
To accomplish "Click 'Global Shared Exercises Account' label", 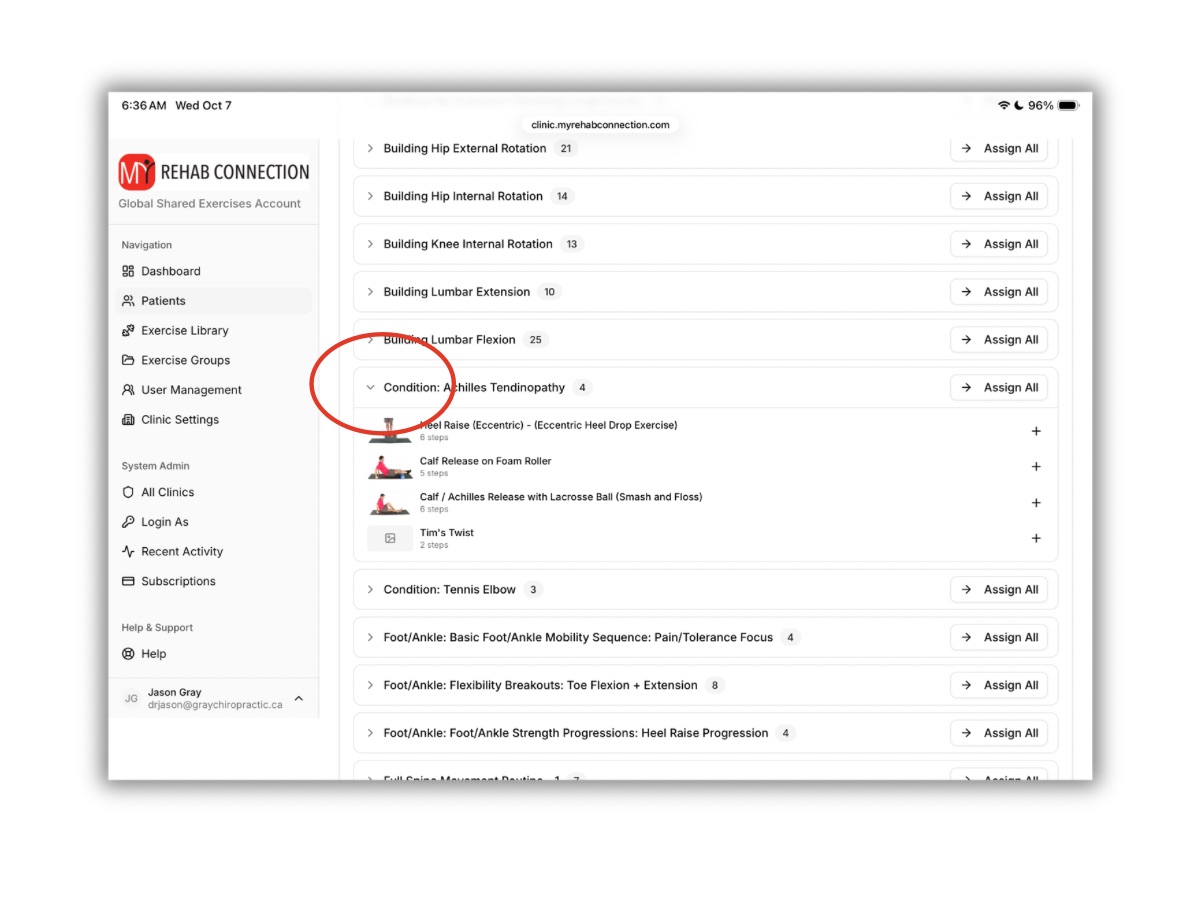I will point(210,204).
